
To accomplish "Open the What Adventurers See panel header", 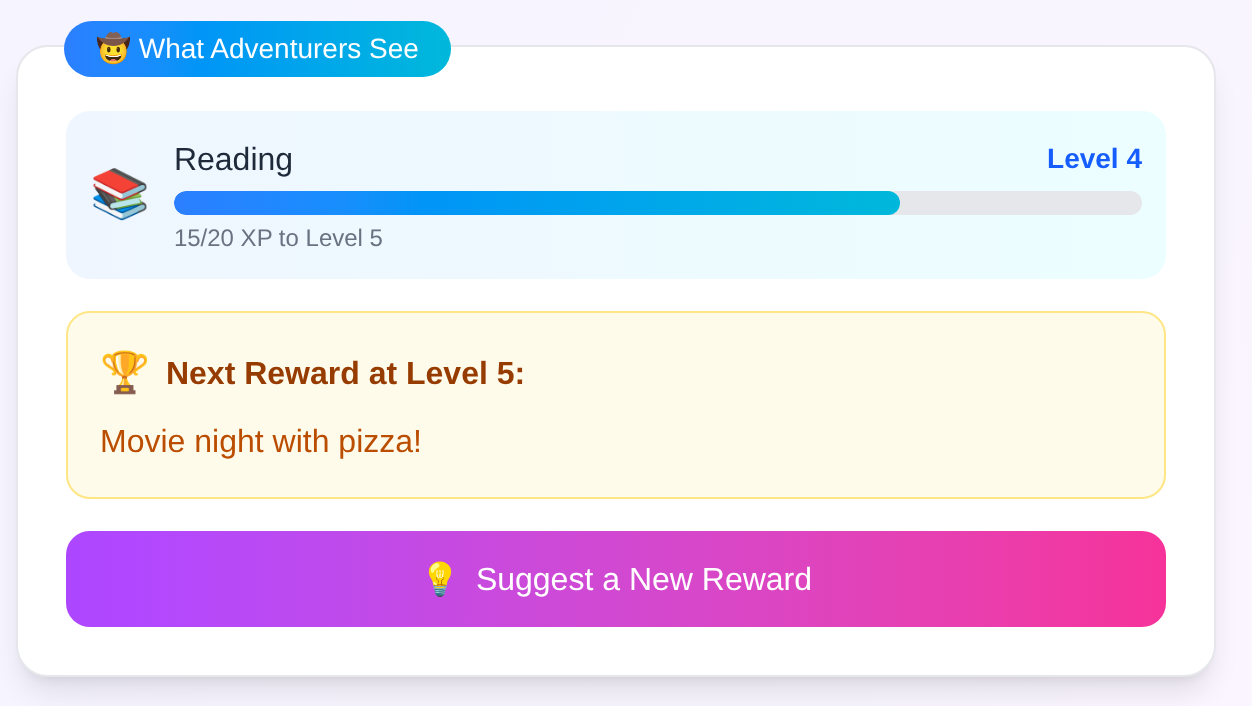I will [257, 48].
